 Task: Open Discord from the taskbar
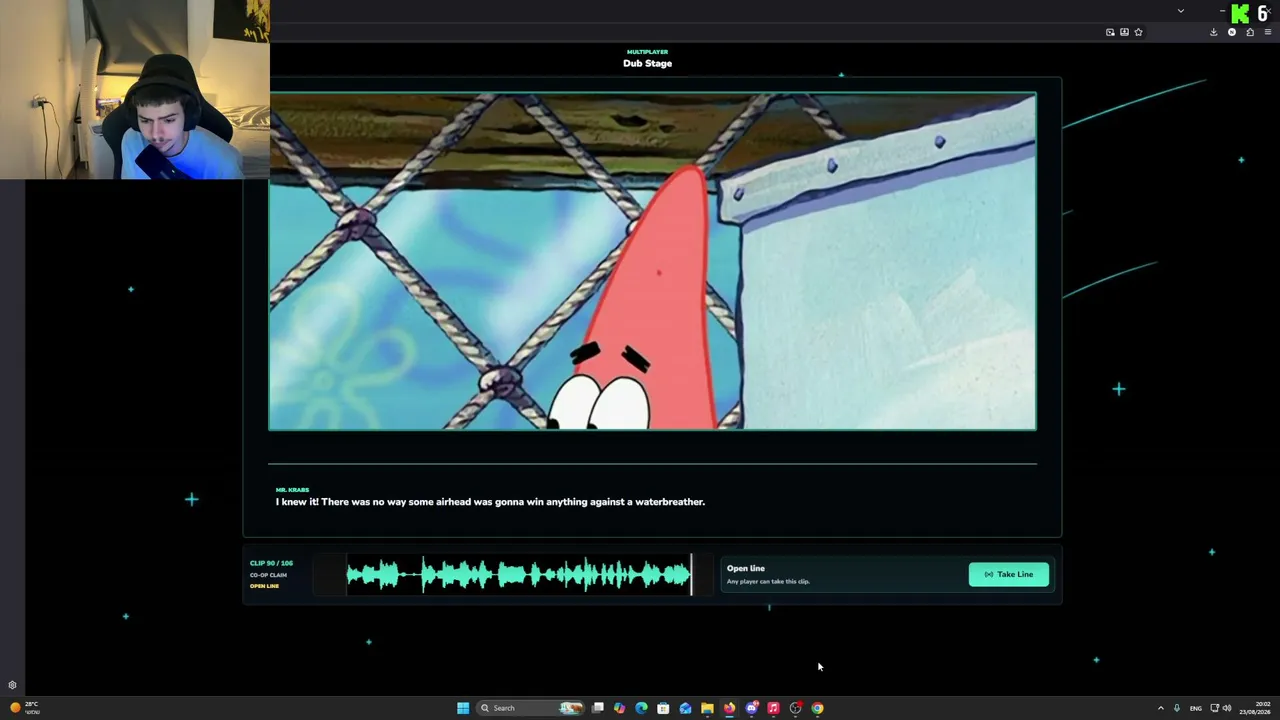(x=751, y=708)
